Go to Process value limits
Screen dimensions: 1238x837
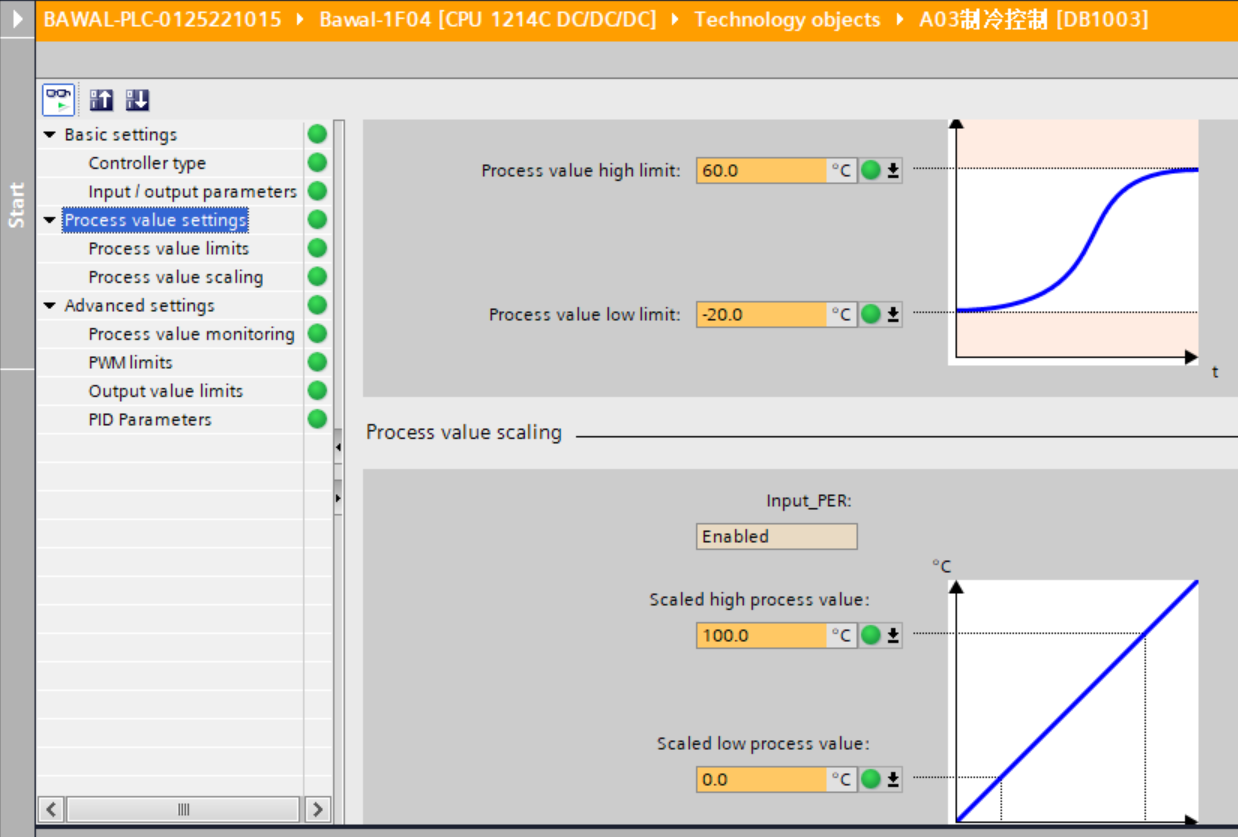169,248
